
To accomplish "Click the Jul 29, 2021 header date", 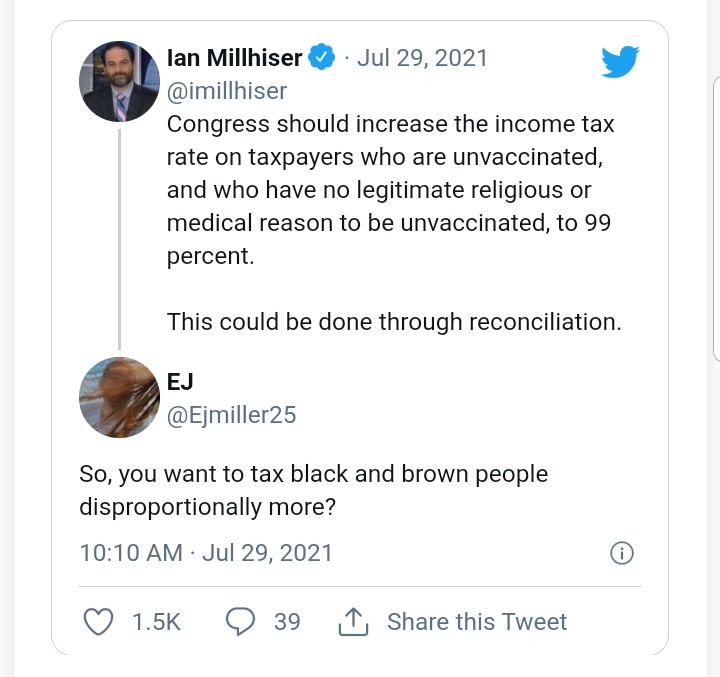I will point(423,58).
